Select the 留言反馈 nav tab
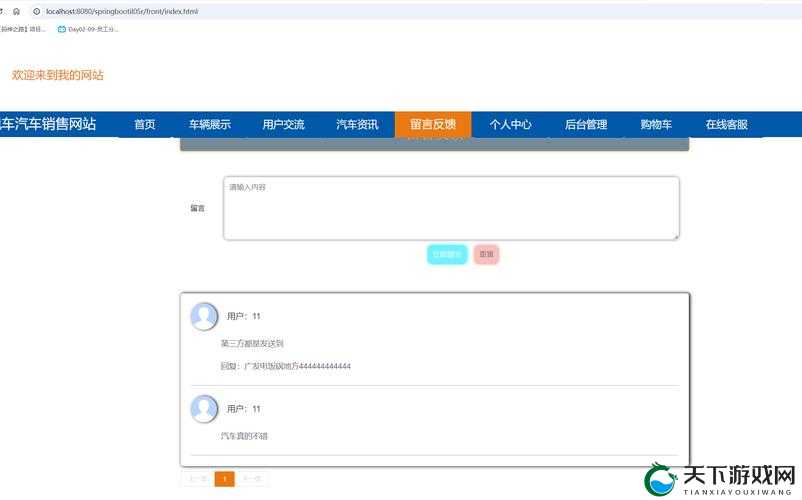The width and height of the screenshot is (802, 500). click(x=433, y=124)
